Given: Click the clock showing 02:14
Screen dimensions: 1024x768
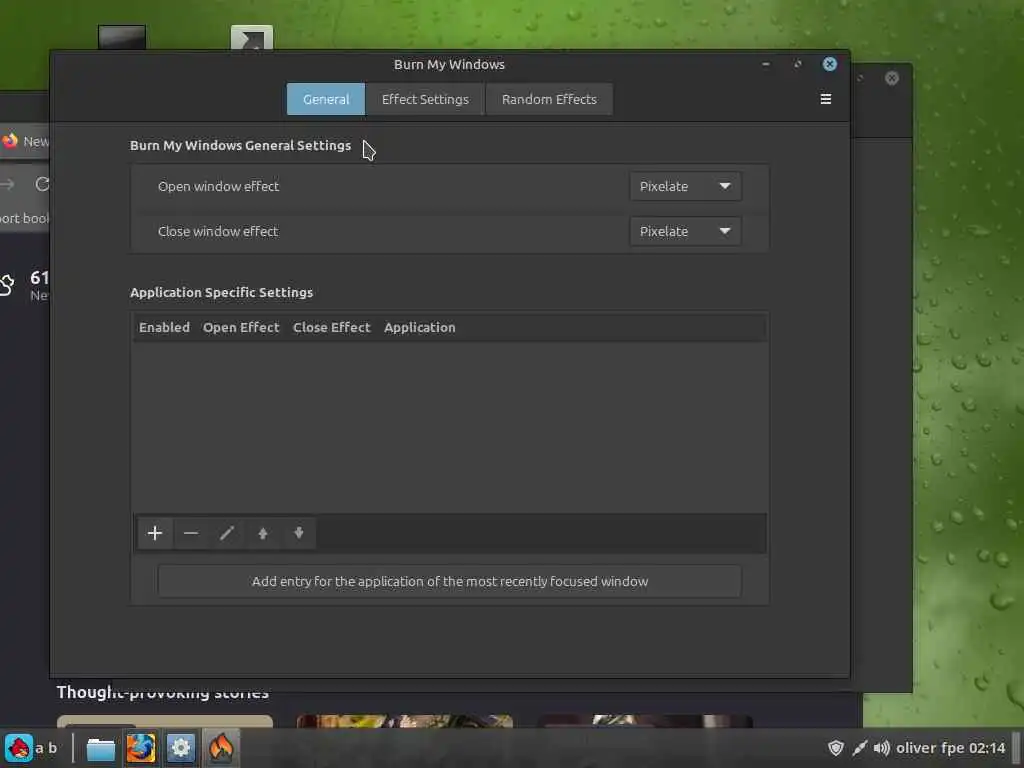Looking at the screenshot, I should pos(987,748).
